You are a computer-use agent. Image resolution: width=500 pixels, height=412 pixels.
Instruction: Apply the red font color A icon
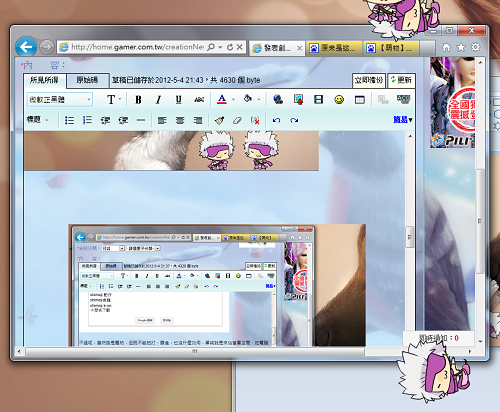point(222,99)
